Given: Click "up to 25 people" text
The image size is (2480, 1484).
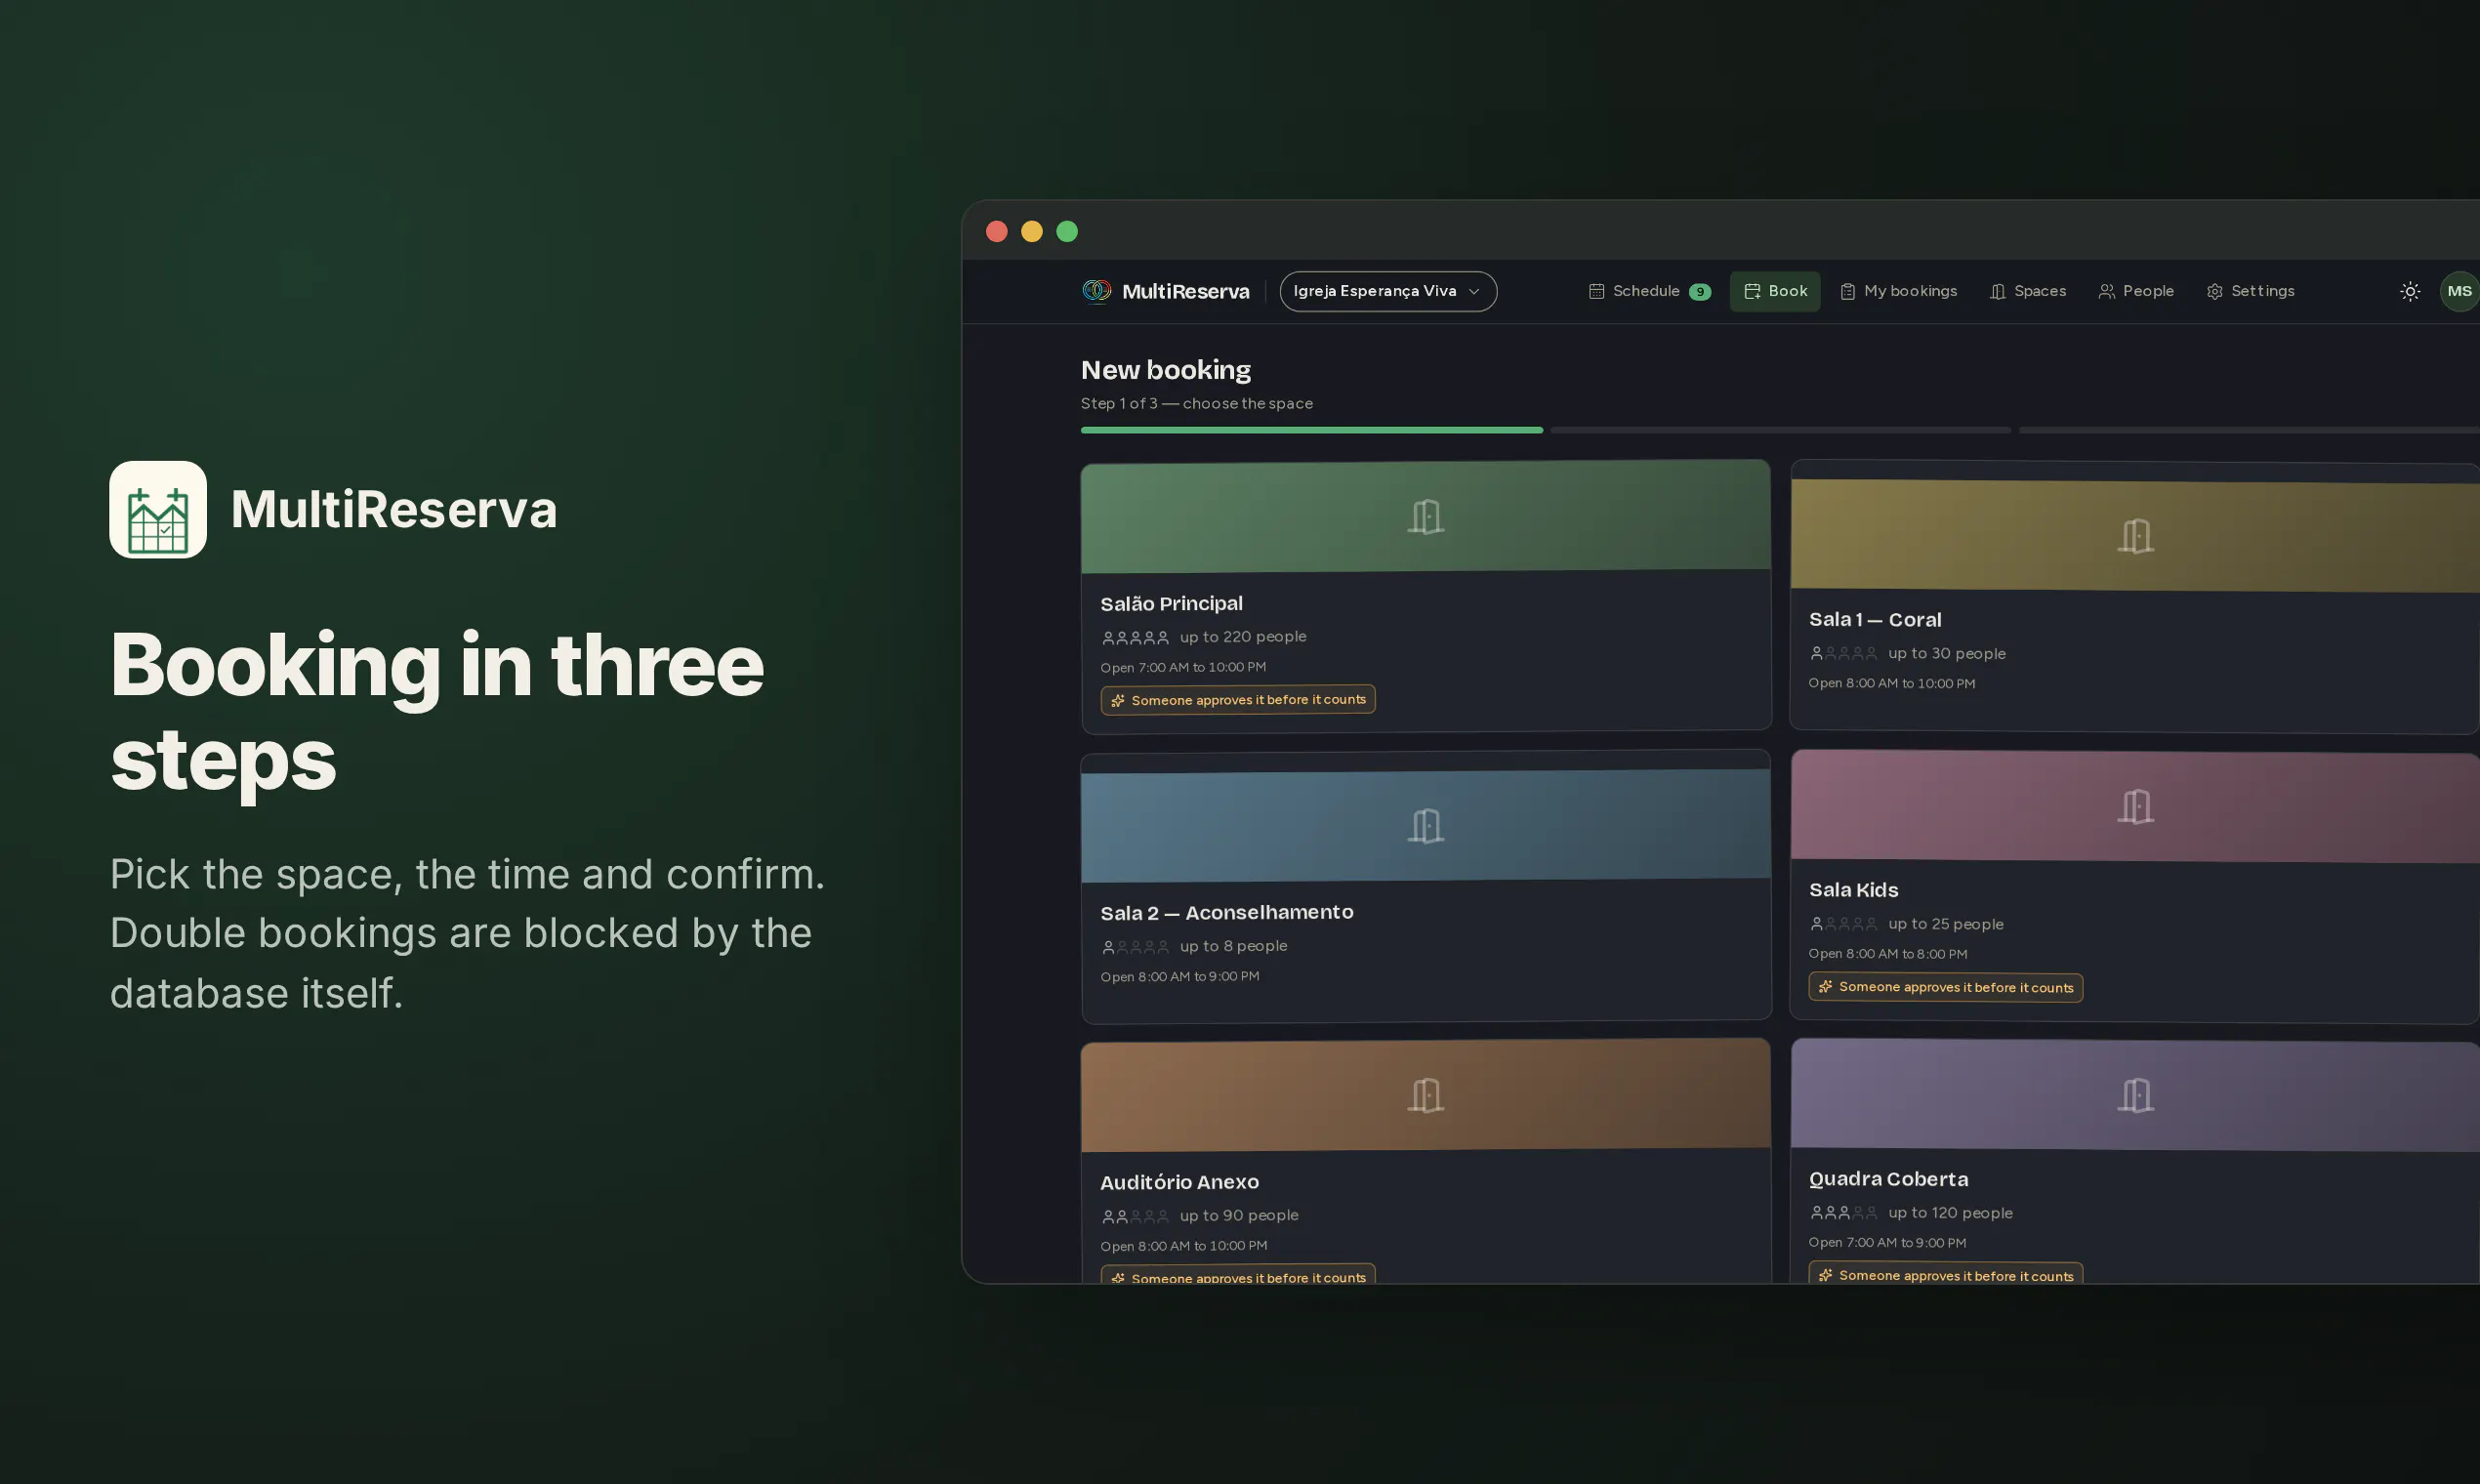Looking at the screenshot, I should click(1945, 924).
